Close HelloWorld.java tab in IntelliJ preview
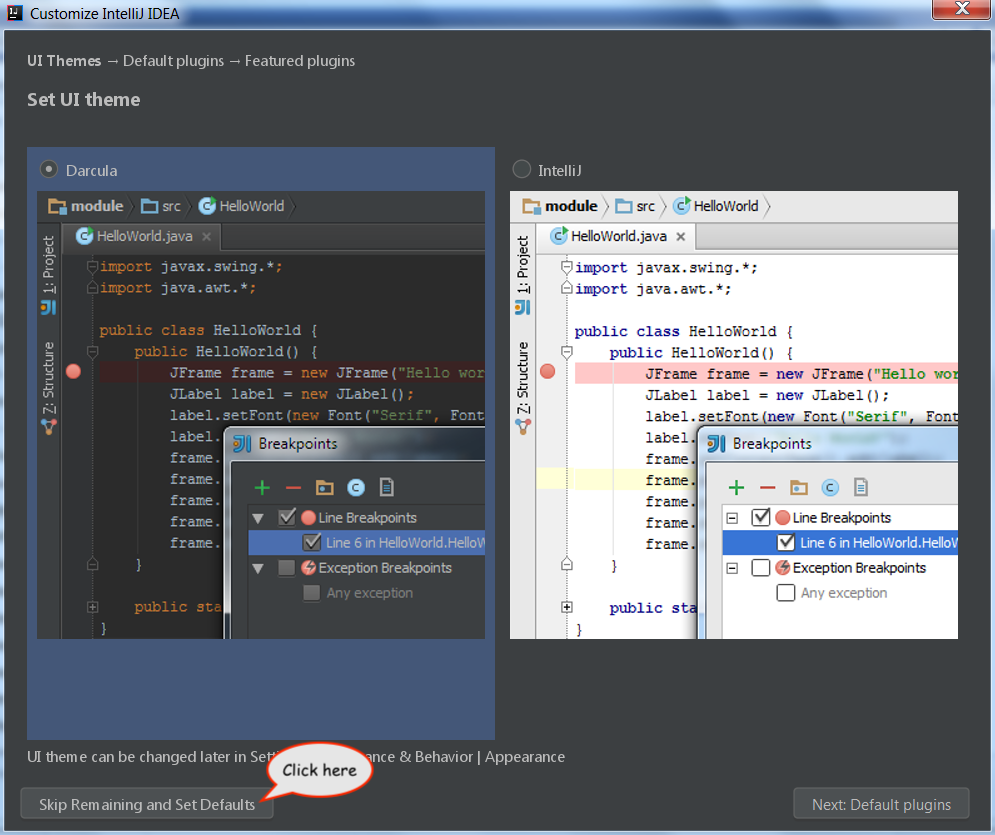 pyautogui.click(x=680, y=237)
